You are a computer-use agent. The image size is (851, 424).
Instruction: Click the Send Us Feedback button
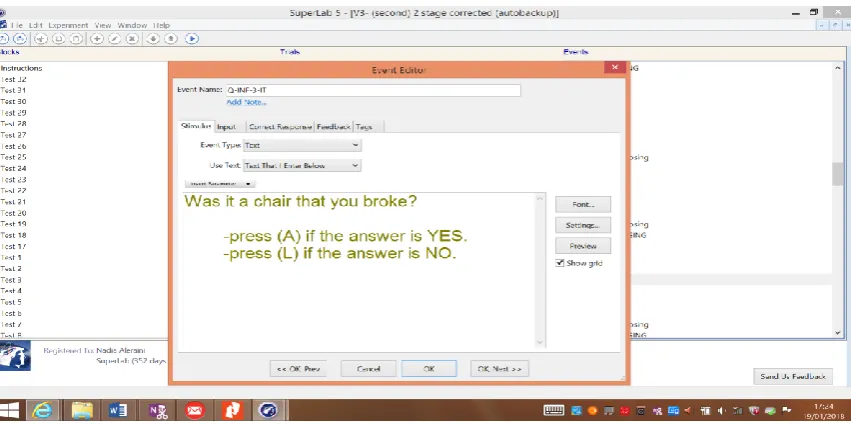coord(793,376)
